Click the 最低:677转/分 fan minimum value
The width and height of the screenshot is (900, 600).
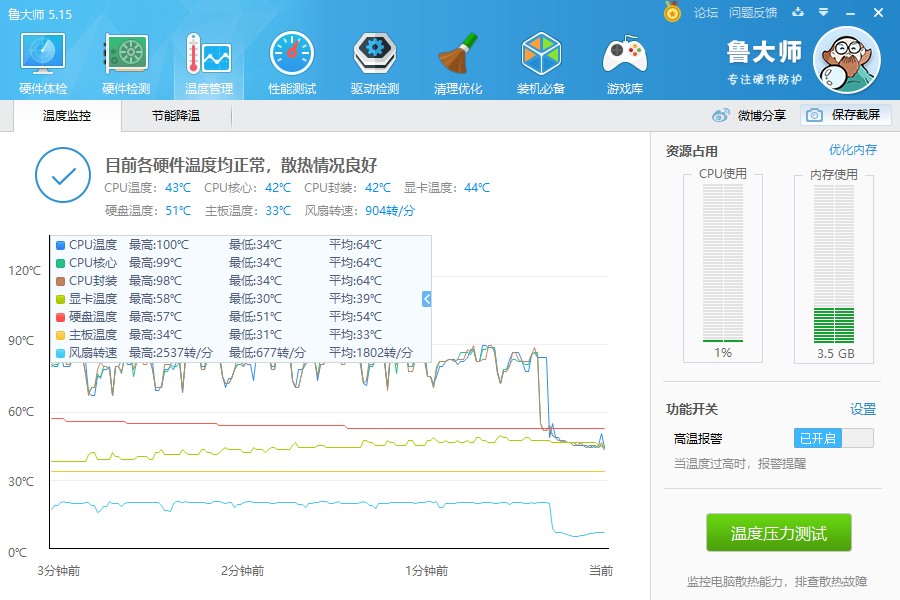coord(267,353)
